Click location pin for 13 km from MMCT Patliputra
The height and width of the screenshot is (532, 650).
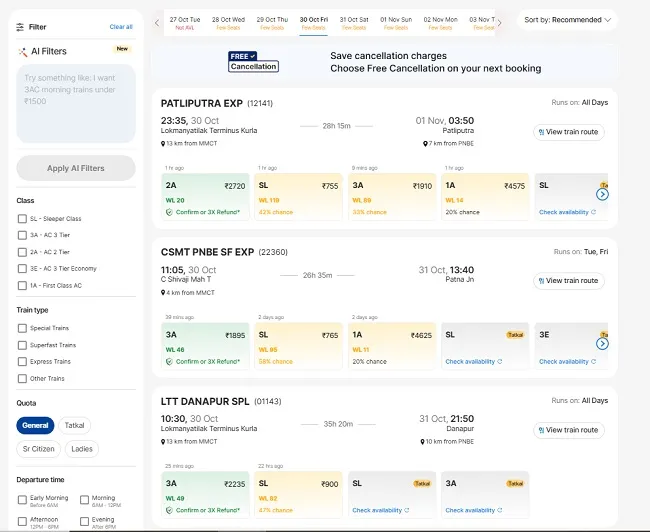pos(163,144)
